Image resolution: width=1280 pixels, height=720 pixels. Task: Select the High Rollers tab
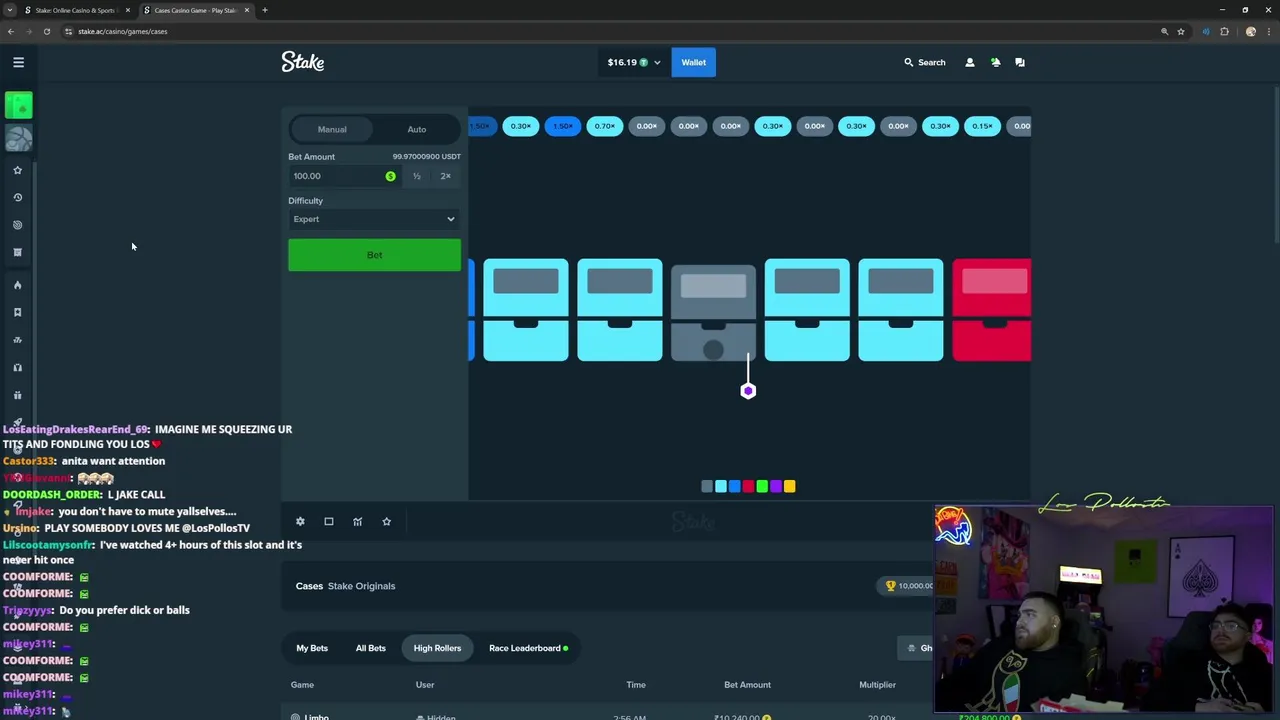click(x=437, y=648)
